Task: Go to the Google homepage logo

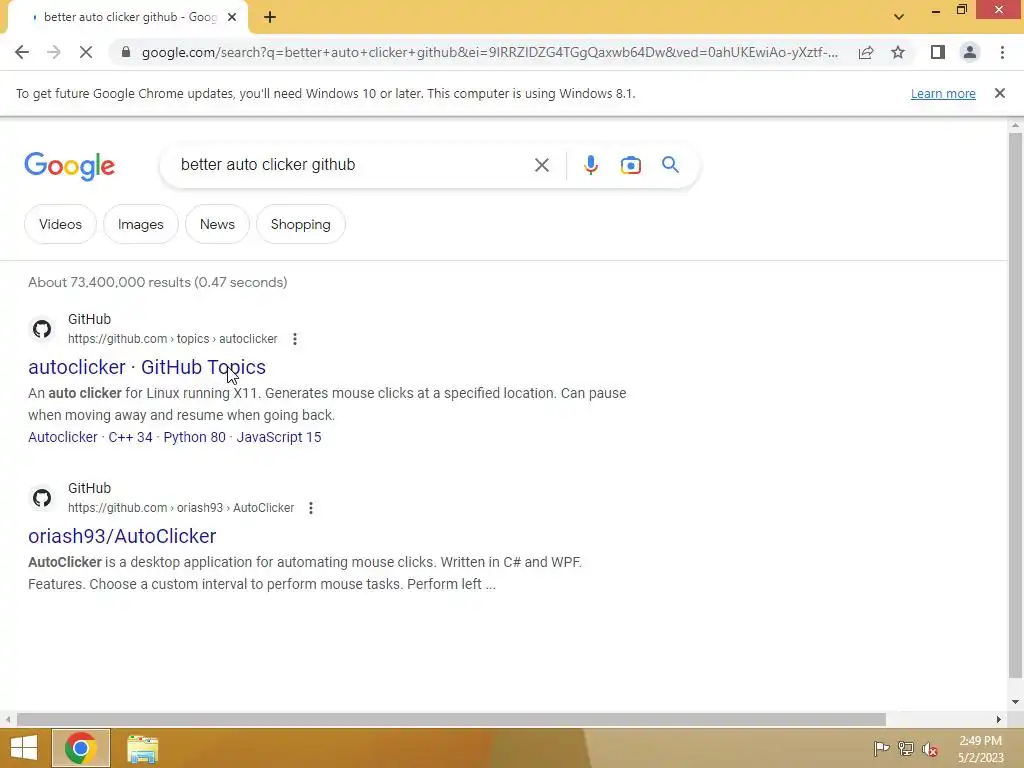Action: click(70, 166)
